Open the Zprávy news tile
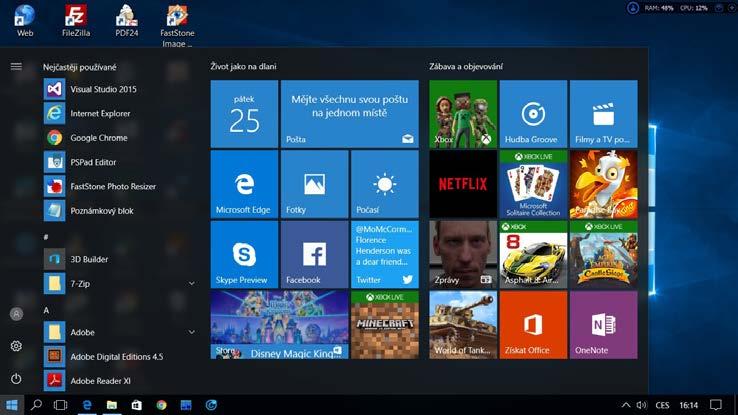Image resolution: width=738 pixels, height=415 pixels. [463, 255]
